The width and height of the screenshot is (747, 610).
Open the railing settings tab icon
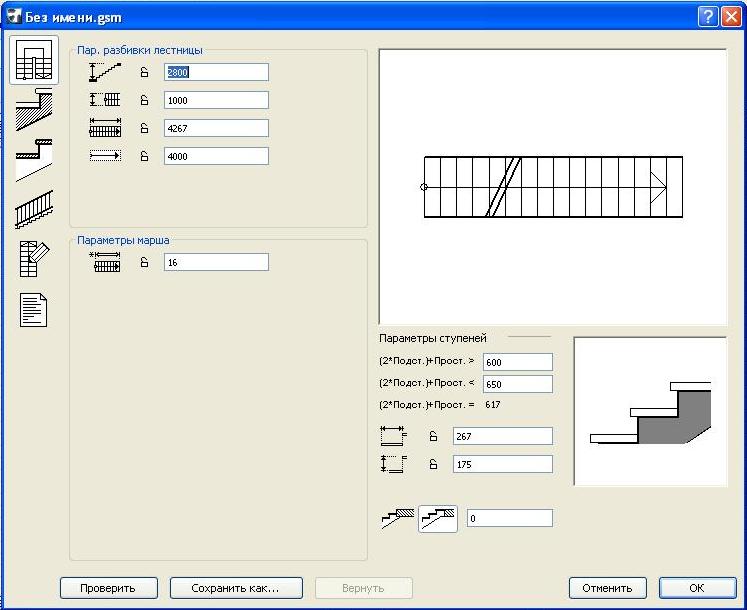[34, 210]
